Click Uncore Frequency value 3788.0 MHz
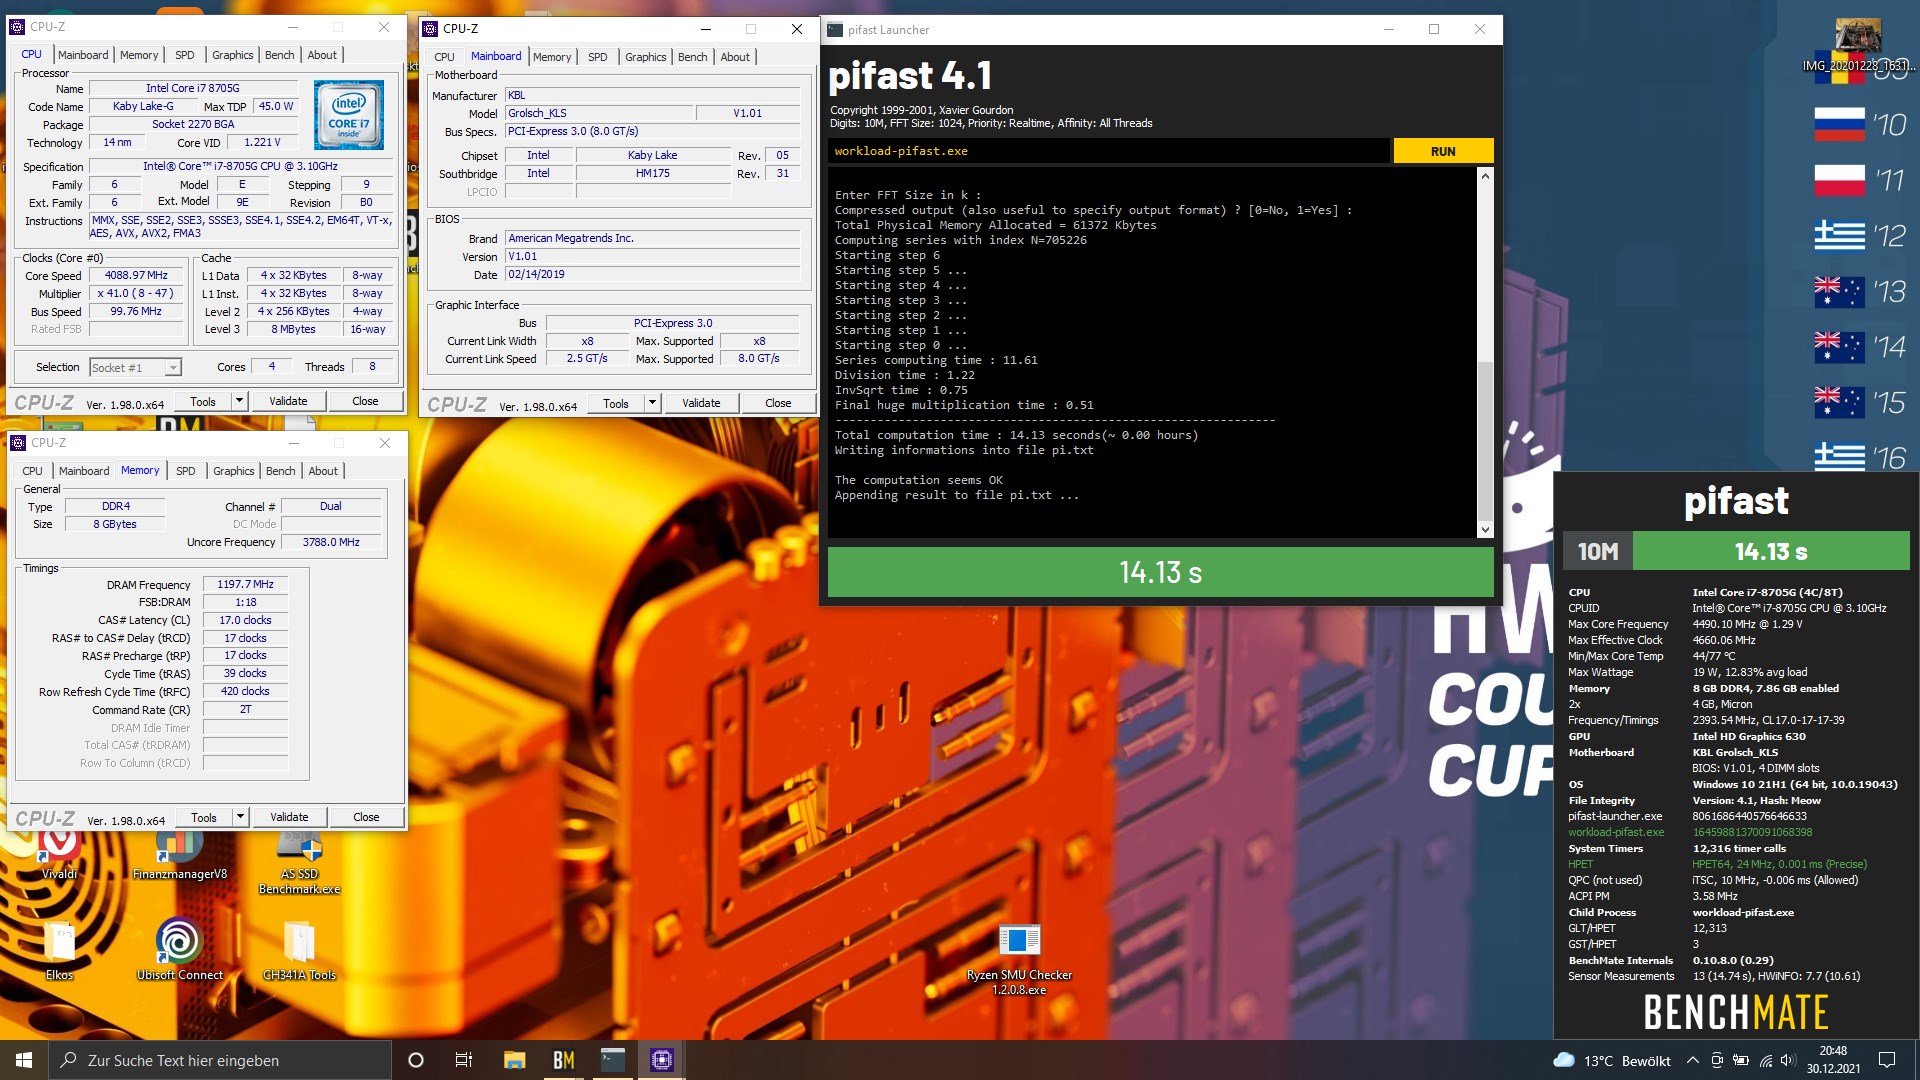The image size is (1920, 1080). tap(332, 542)
